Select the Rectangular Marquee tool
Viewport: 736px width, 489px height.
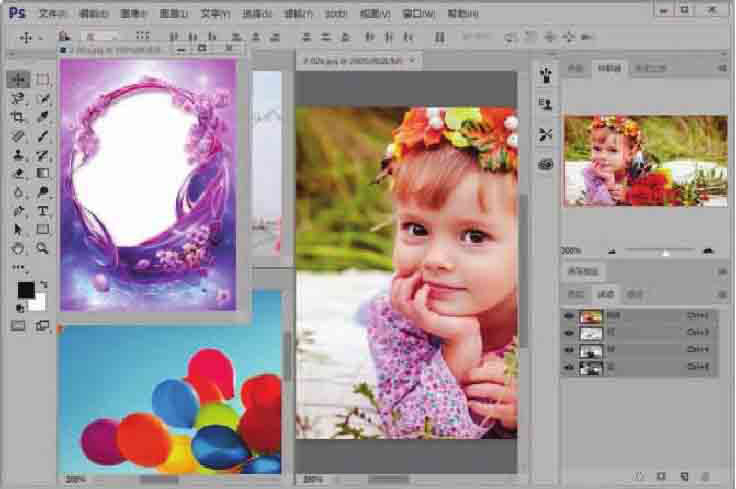(x=43, y=79)
